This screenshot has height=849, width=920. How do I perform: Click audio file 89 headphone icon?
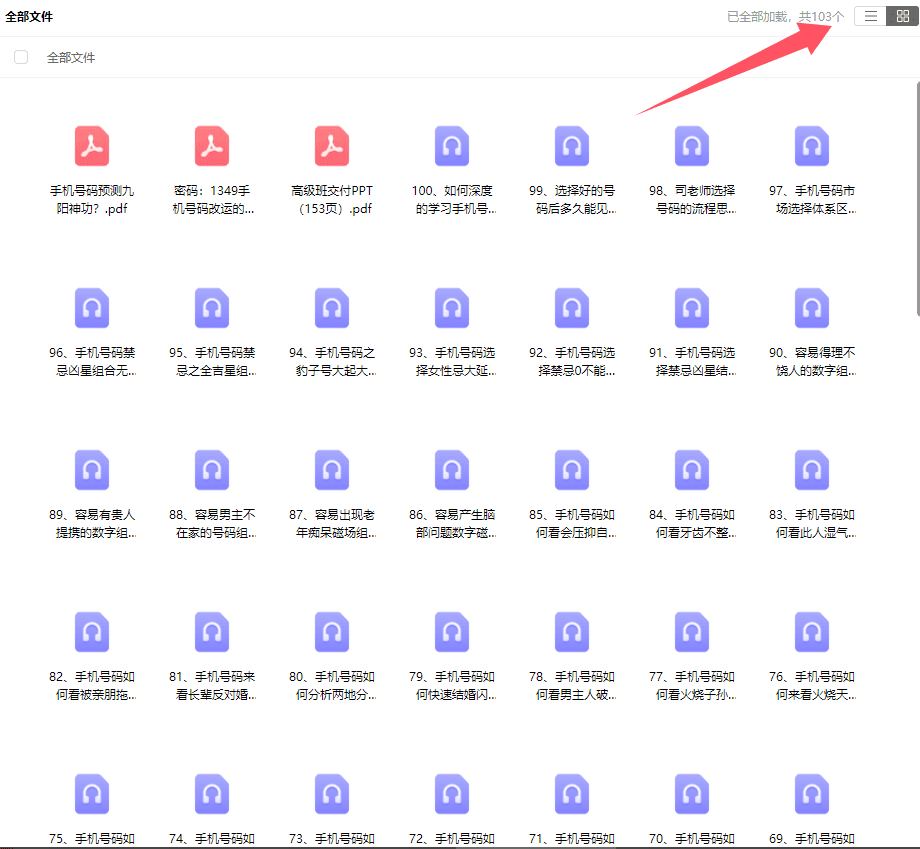point(92,470)
